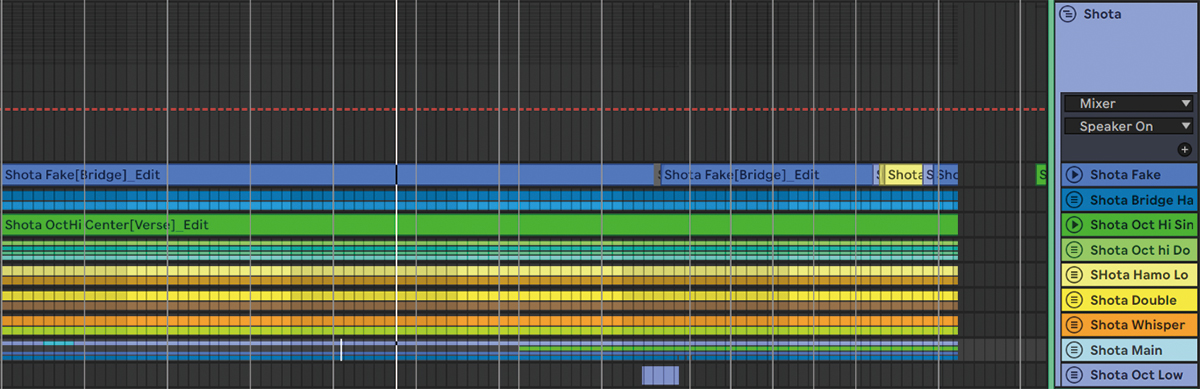The height and width of the screenshot is (389, 1200).
Task: Select the Shota OctHi Center[Verse]_Edit clip
Action: click(x=480, y=225)
